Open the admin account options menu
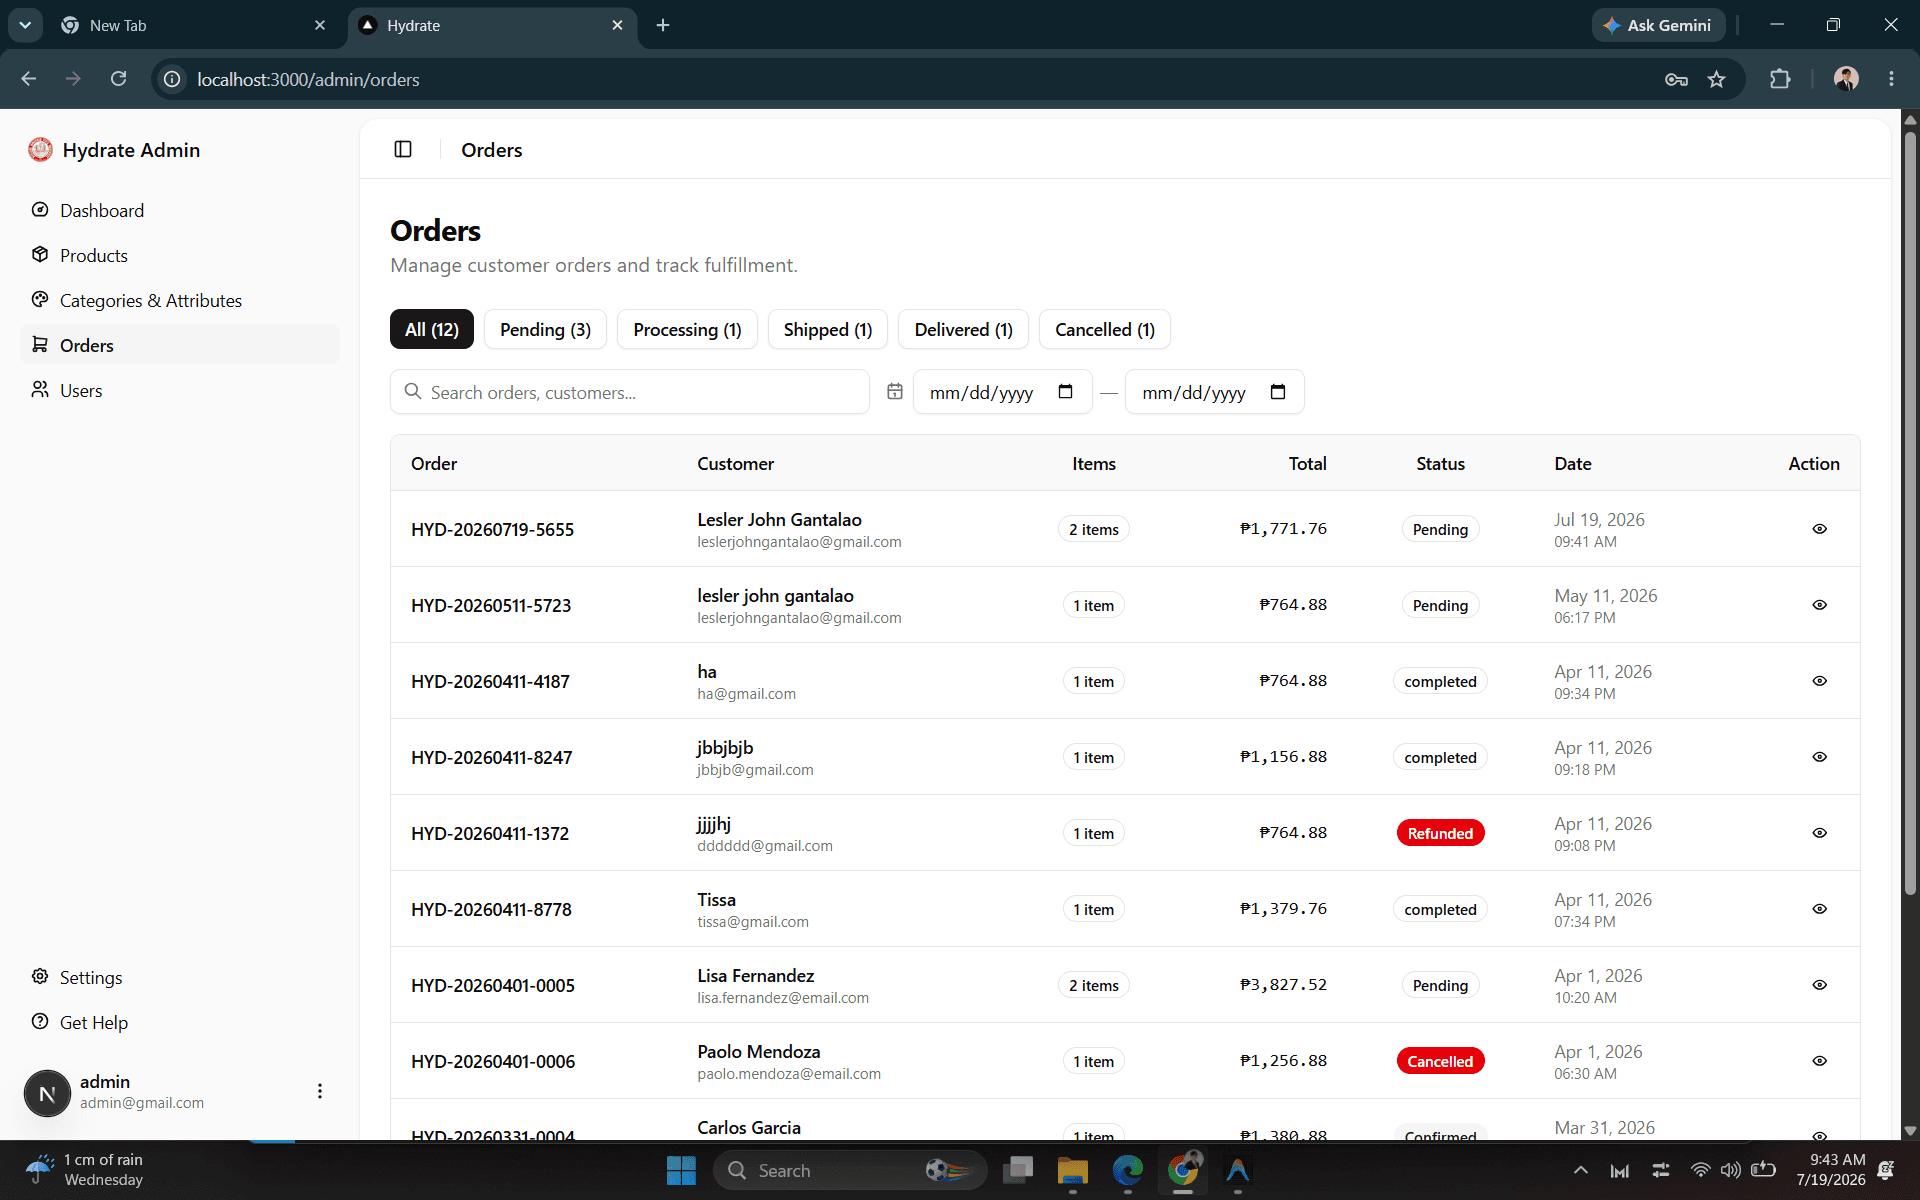The width and height of the screenshot is (1920, 1200). pos(320,1091)
